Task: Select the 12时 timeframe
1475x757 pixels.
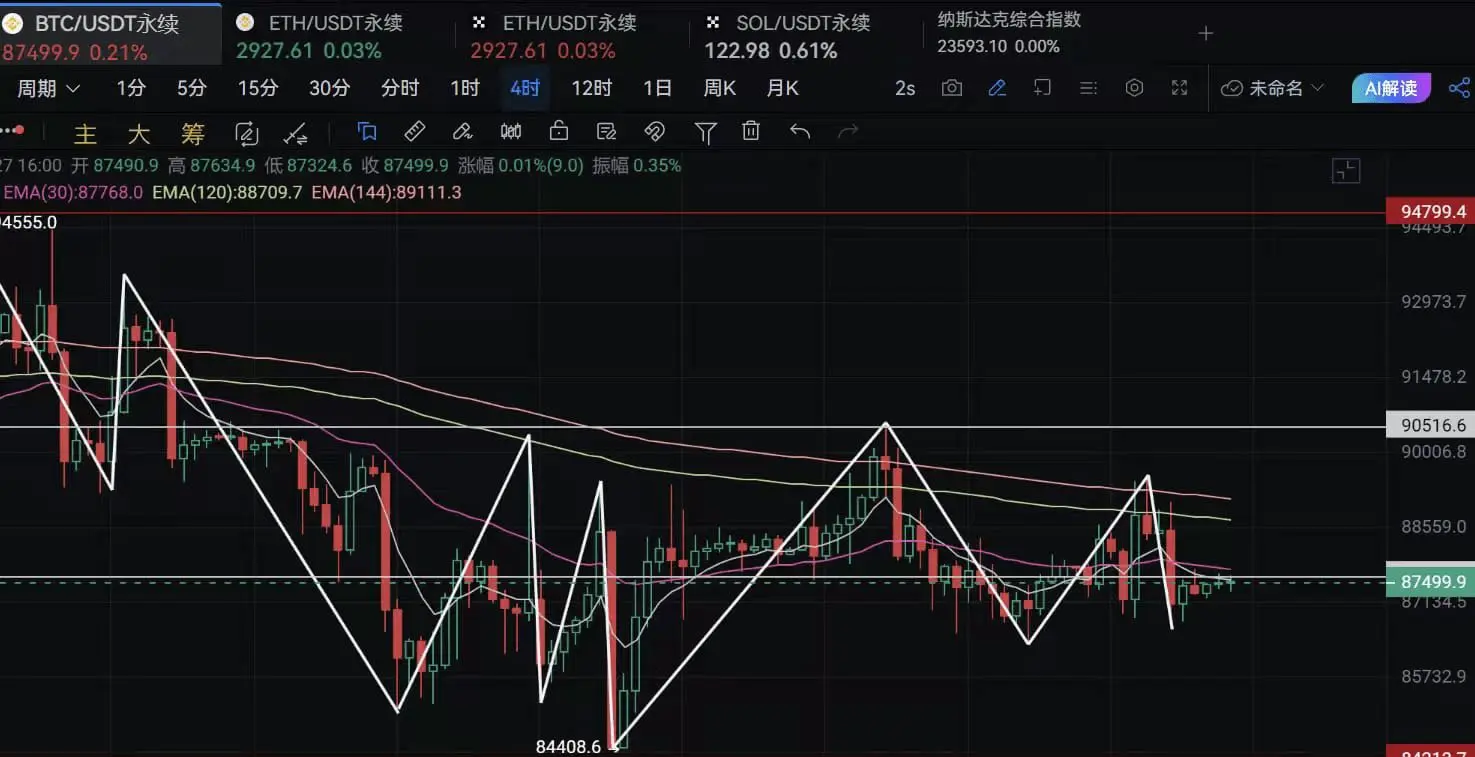Action: pos(591,88)
